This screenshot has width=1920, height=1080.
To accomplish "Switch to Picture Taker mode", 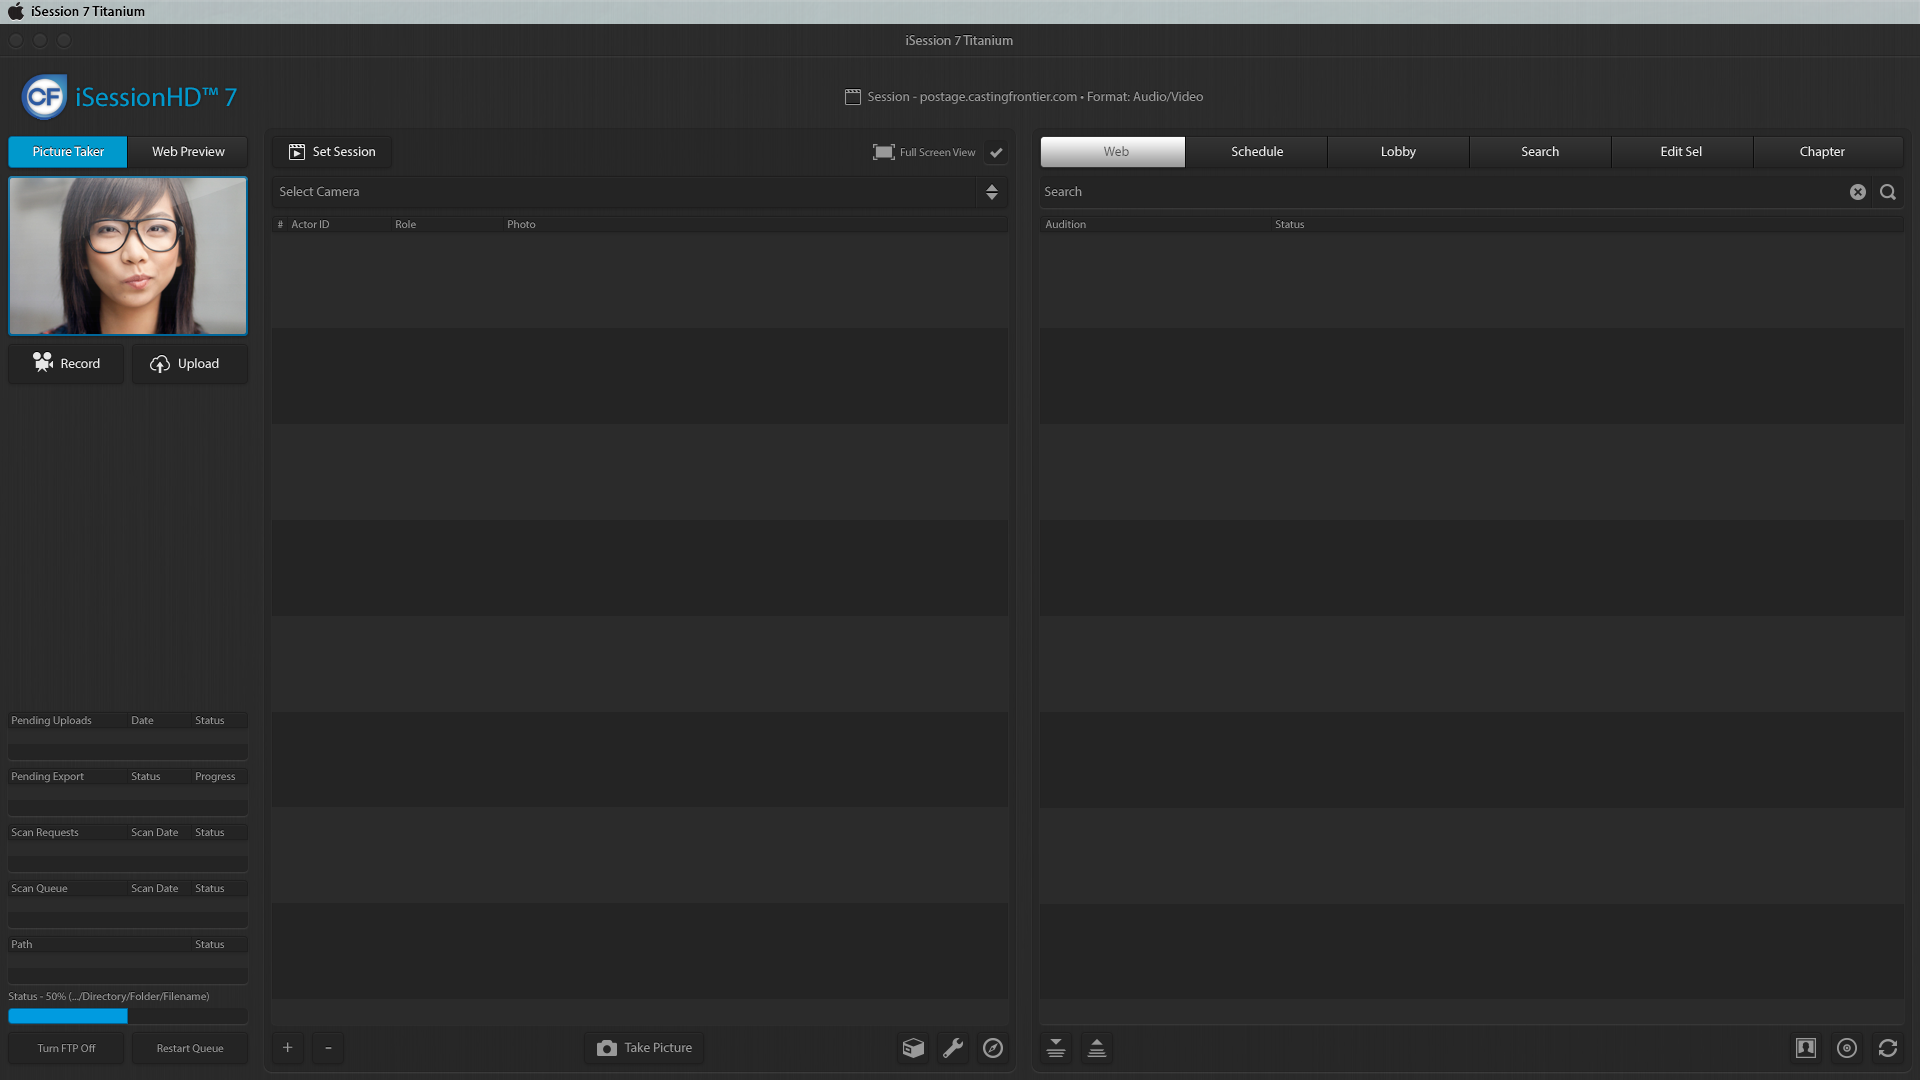I will pyautogui.click(x=68, y=152).
